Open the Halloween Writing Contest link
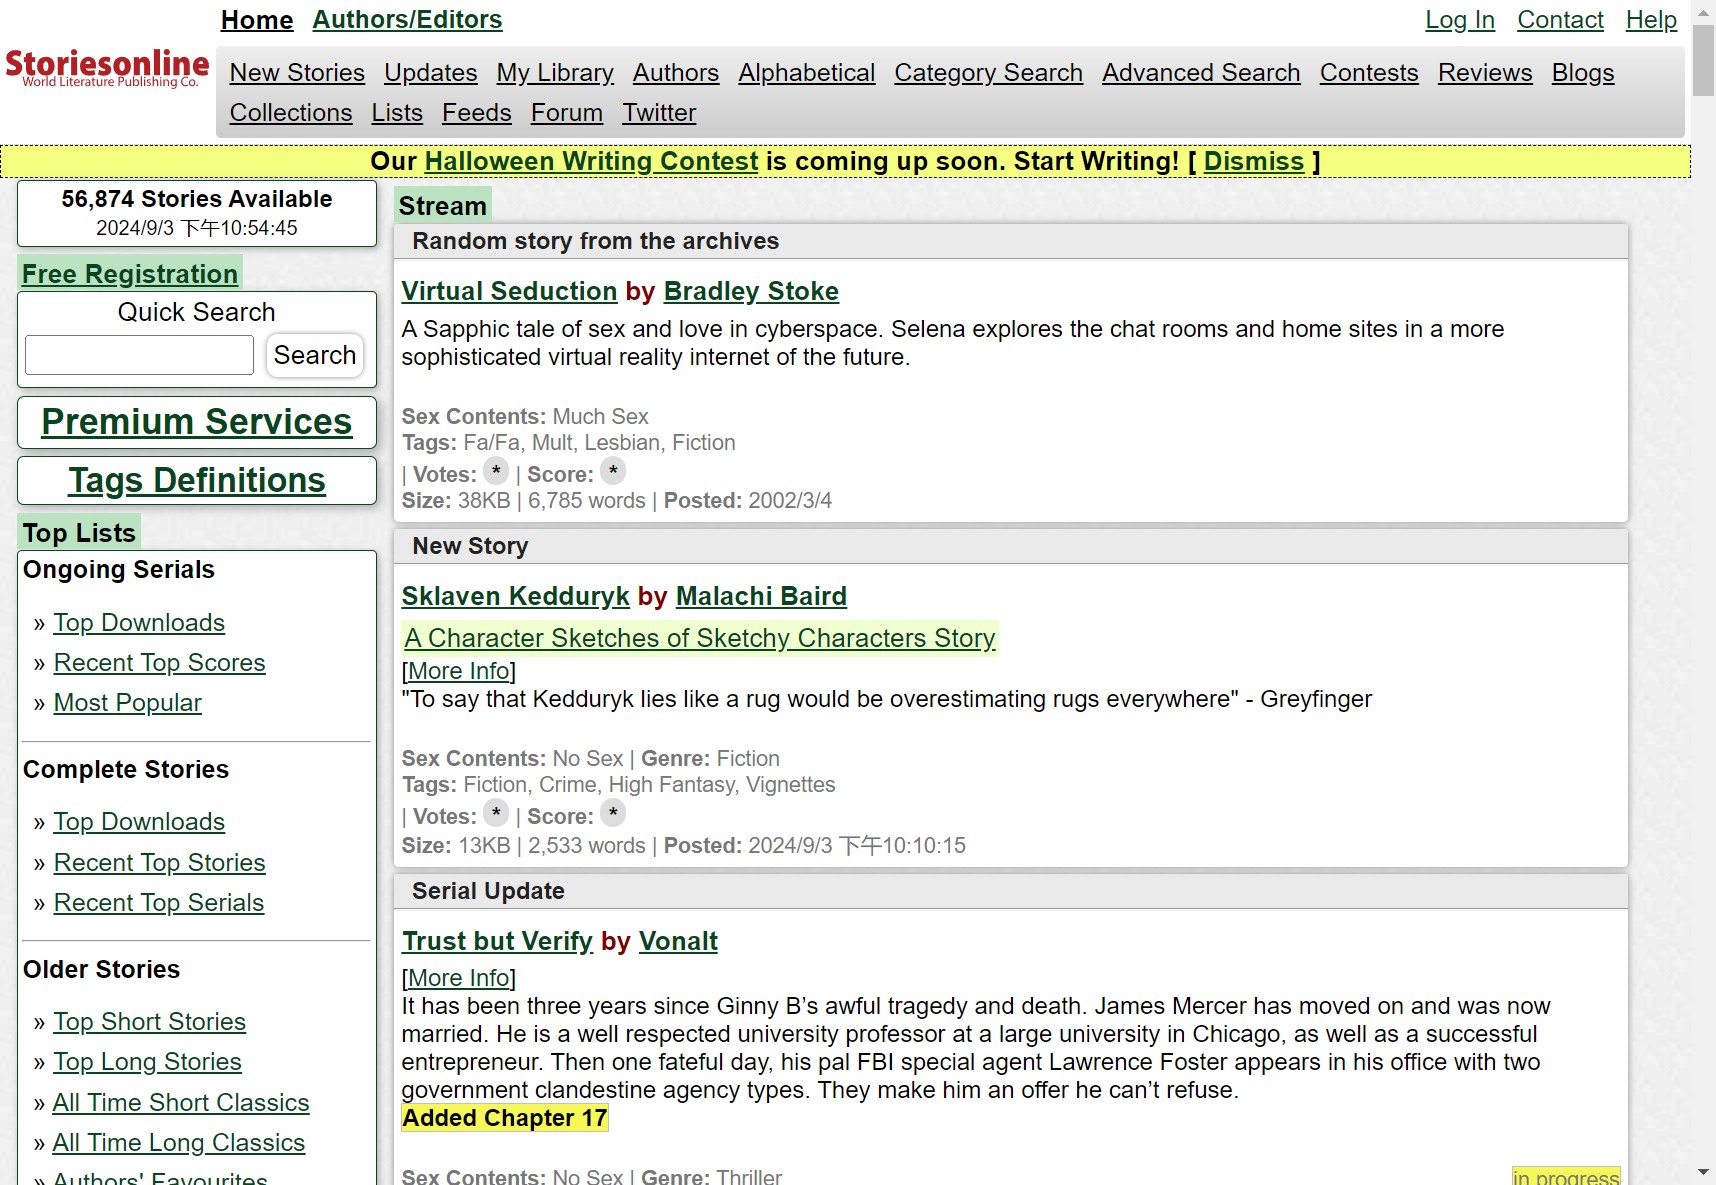Screen dimensions: 1716x1185 tap(591, 162)
